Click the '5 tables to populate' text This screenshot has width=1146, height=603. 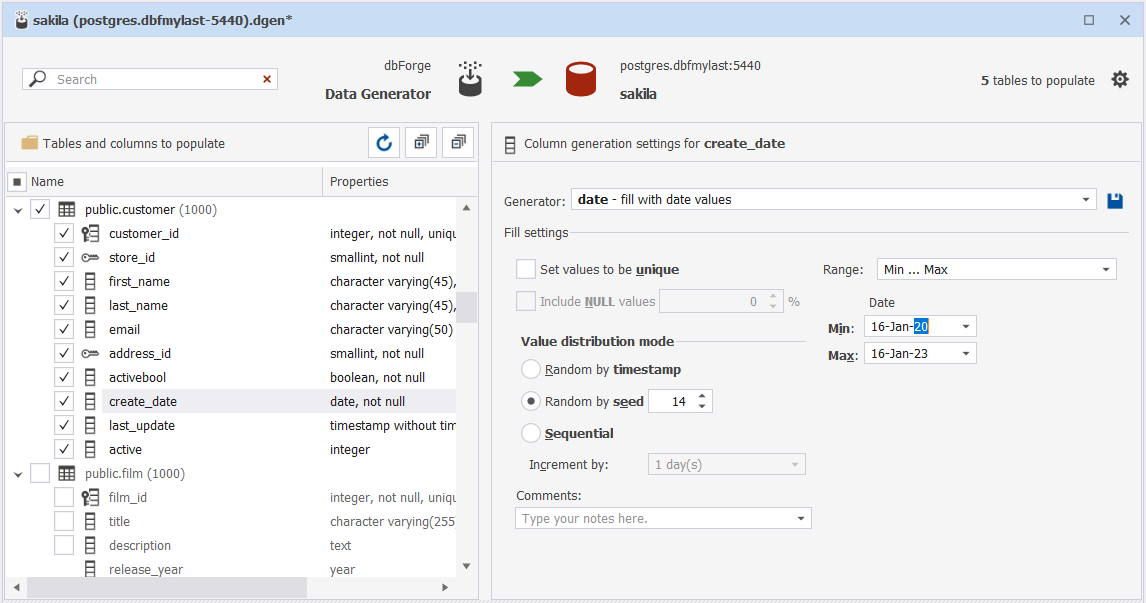(x=1037, y=80)
